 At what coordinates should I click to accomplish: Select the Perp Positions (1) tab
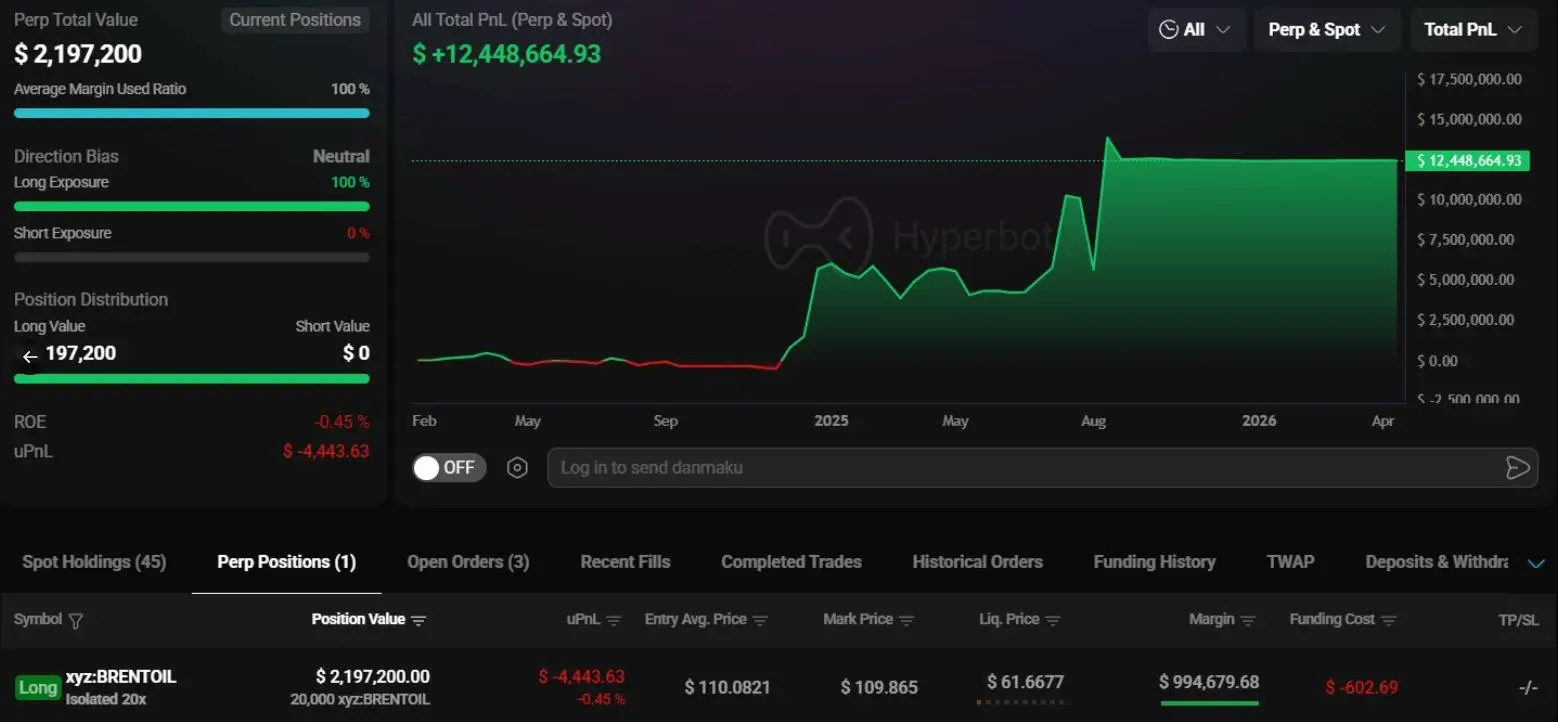(286, 562)
